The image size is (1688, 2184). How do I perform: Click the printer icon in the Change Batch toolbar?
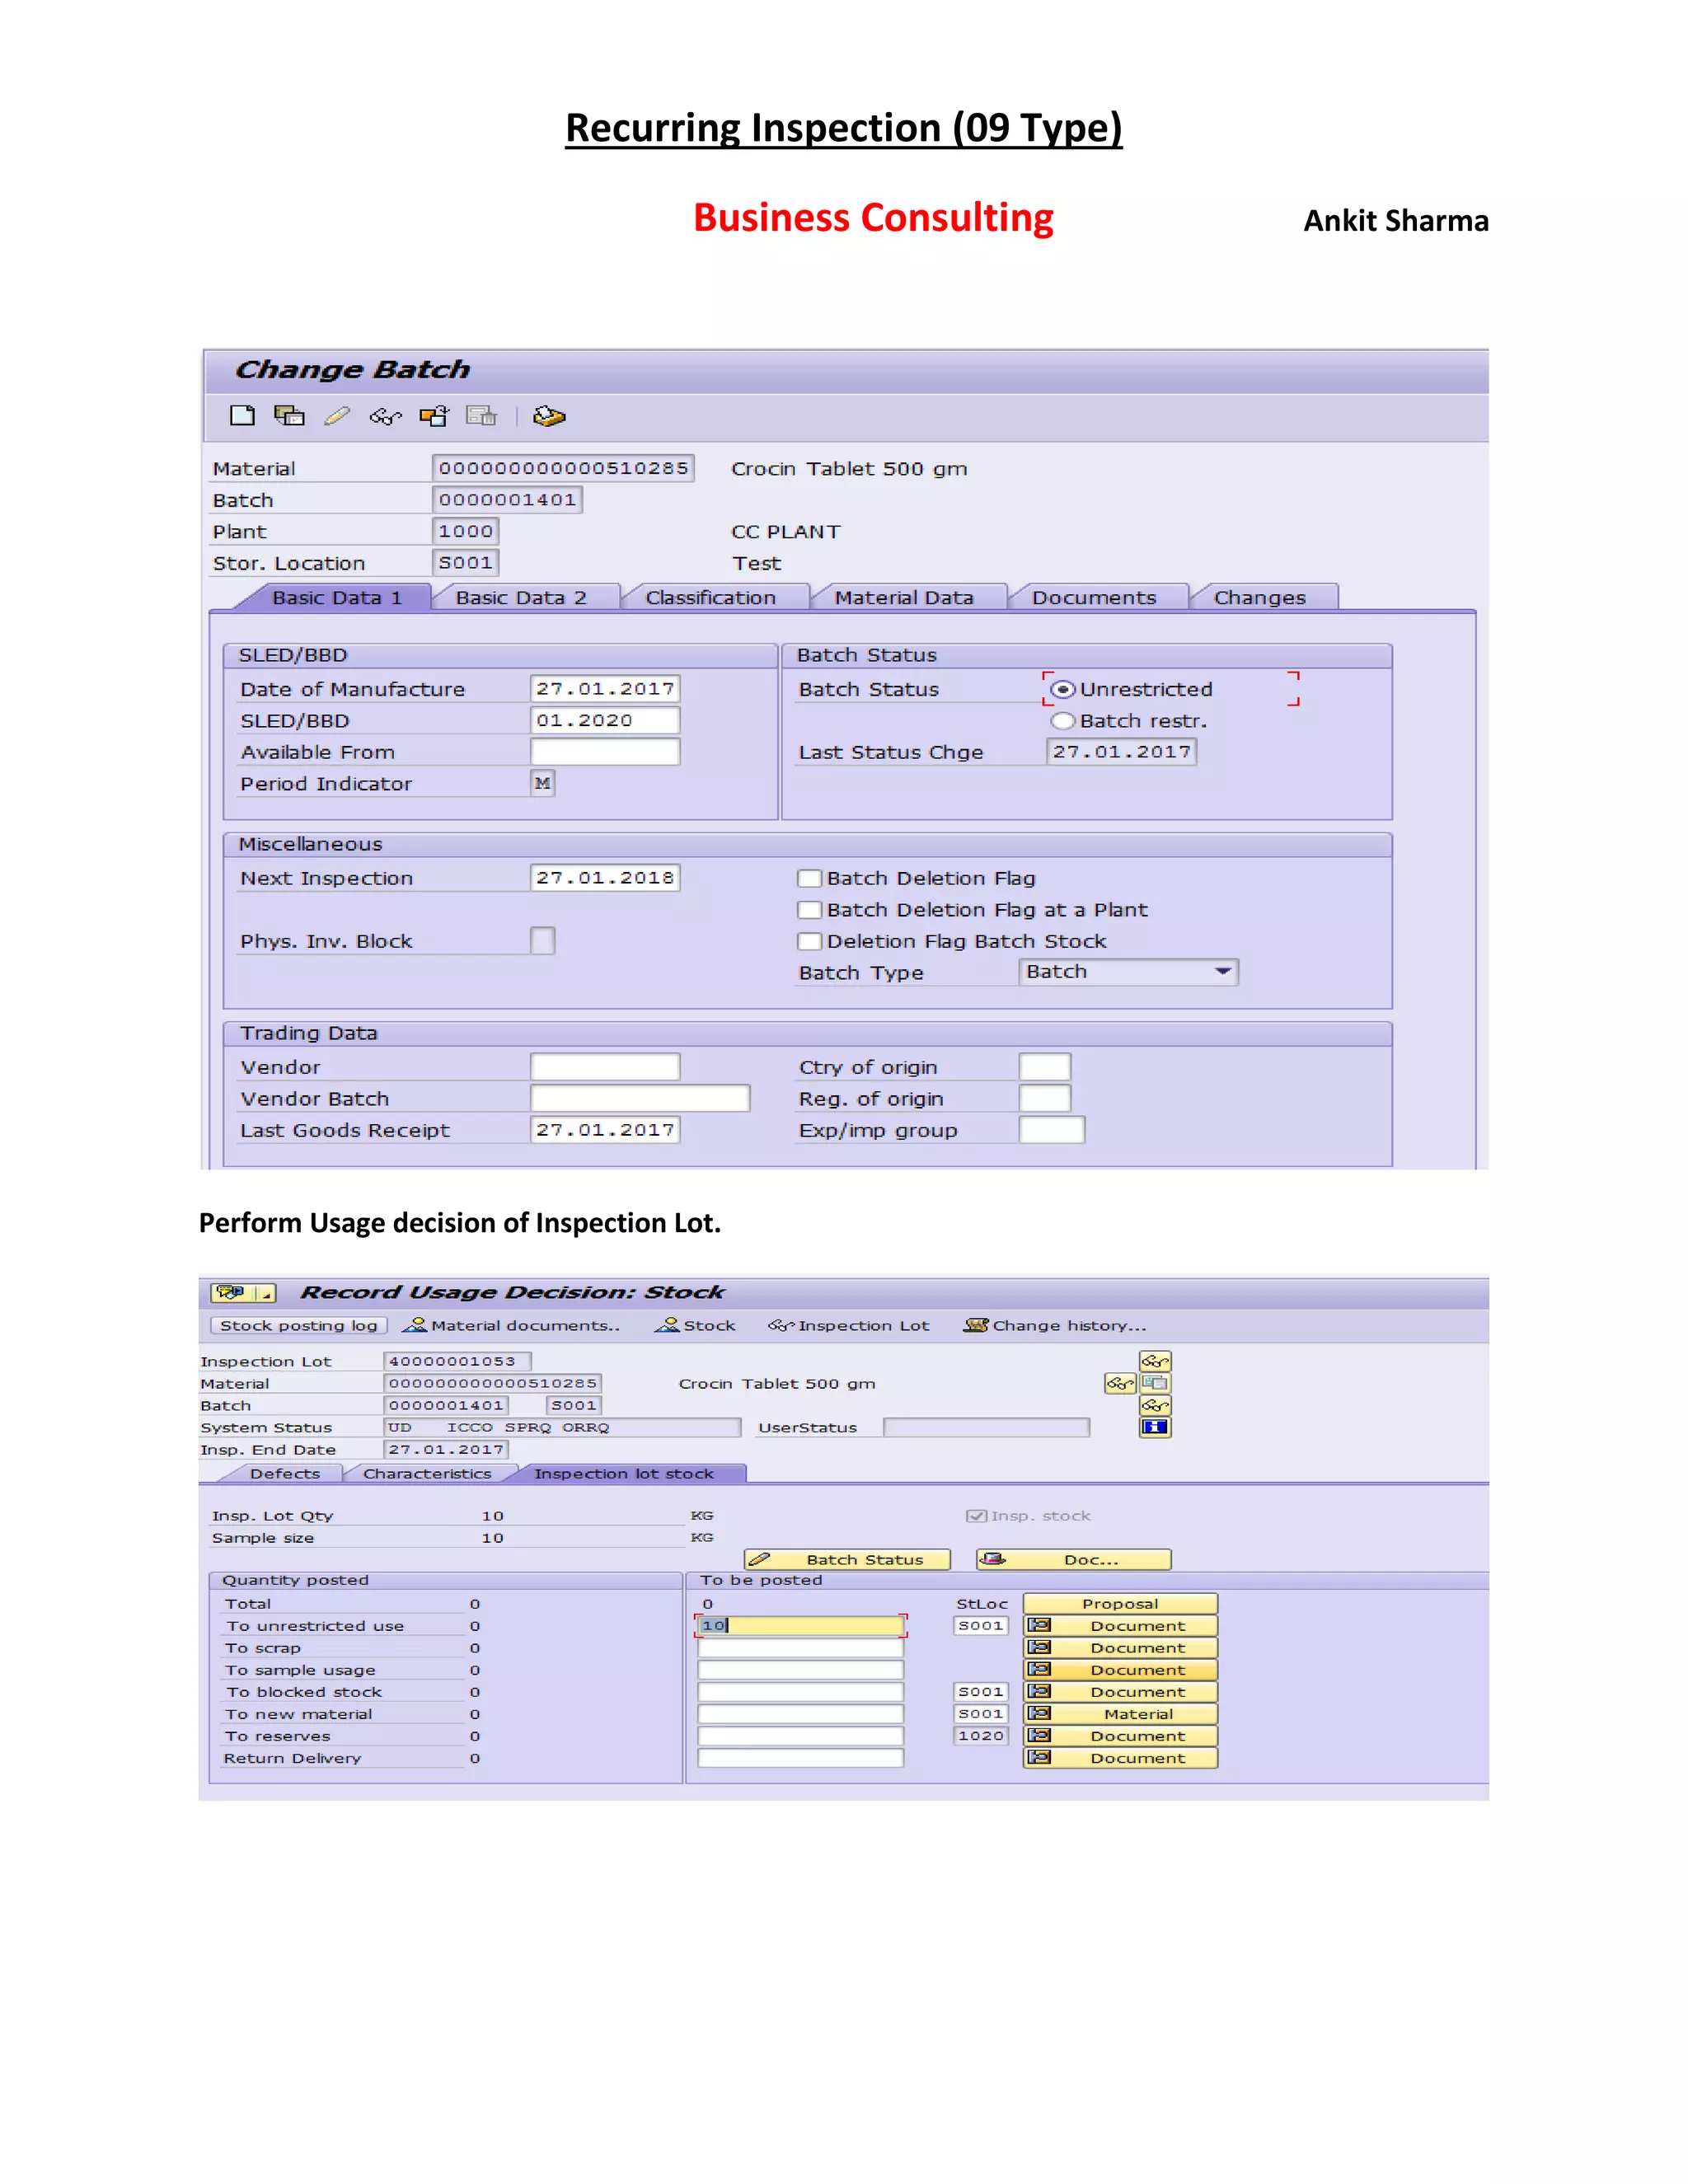(x=549, y=416)
